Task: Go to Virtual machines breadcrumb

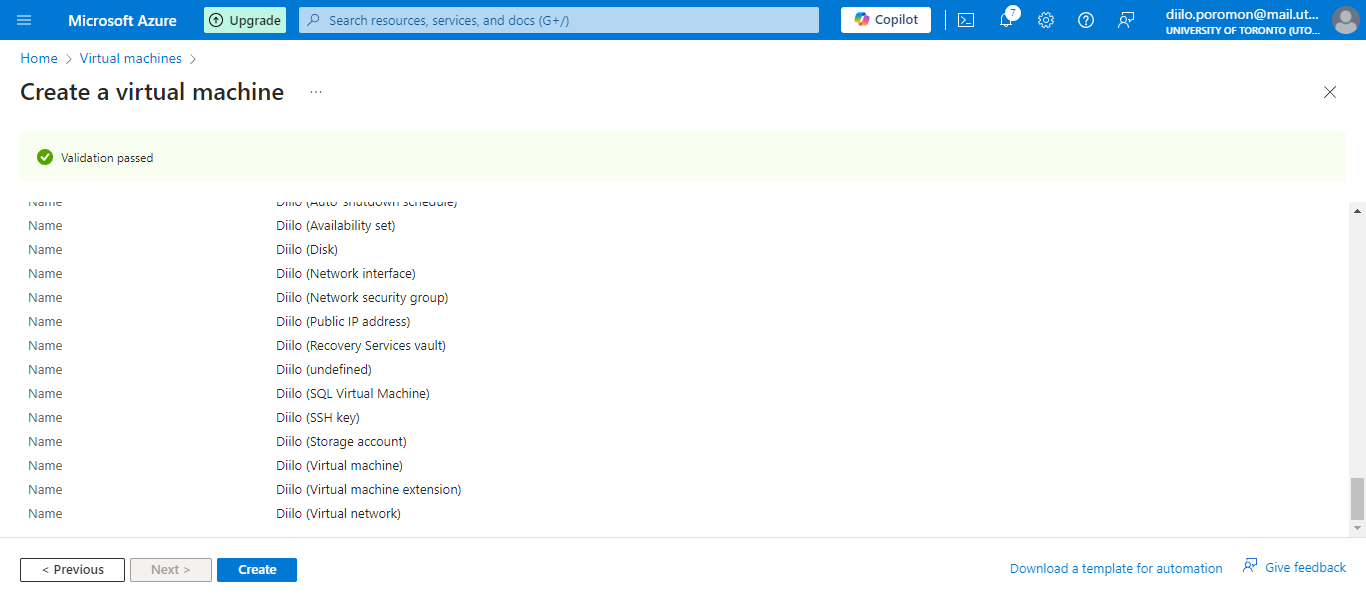Action: click(x=131, y=59)
